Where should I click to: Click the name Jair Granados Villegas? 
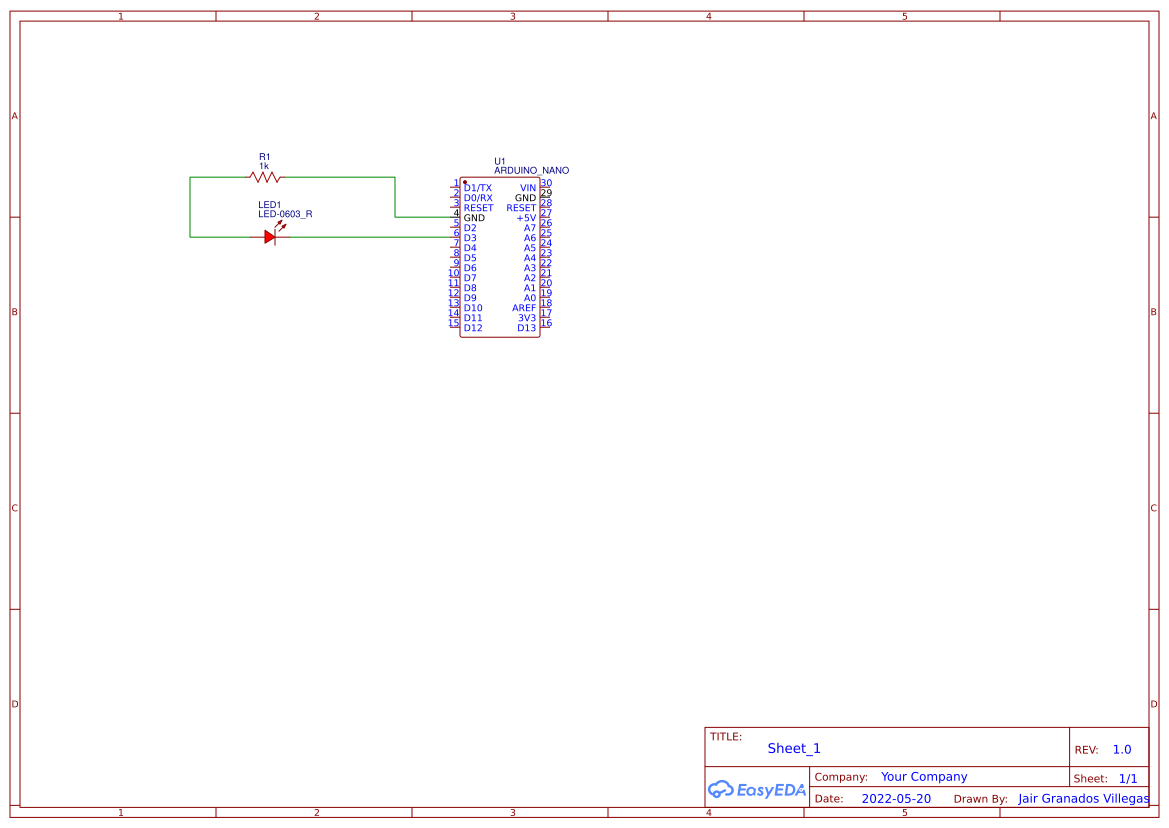pyautogui.click(x=1083, y=798)
